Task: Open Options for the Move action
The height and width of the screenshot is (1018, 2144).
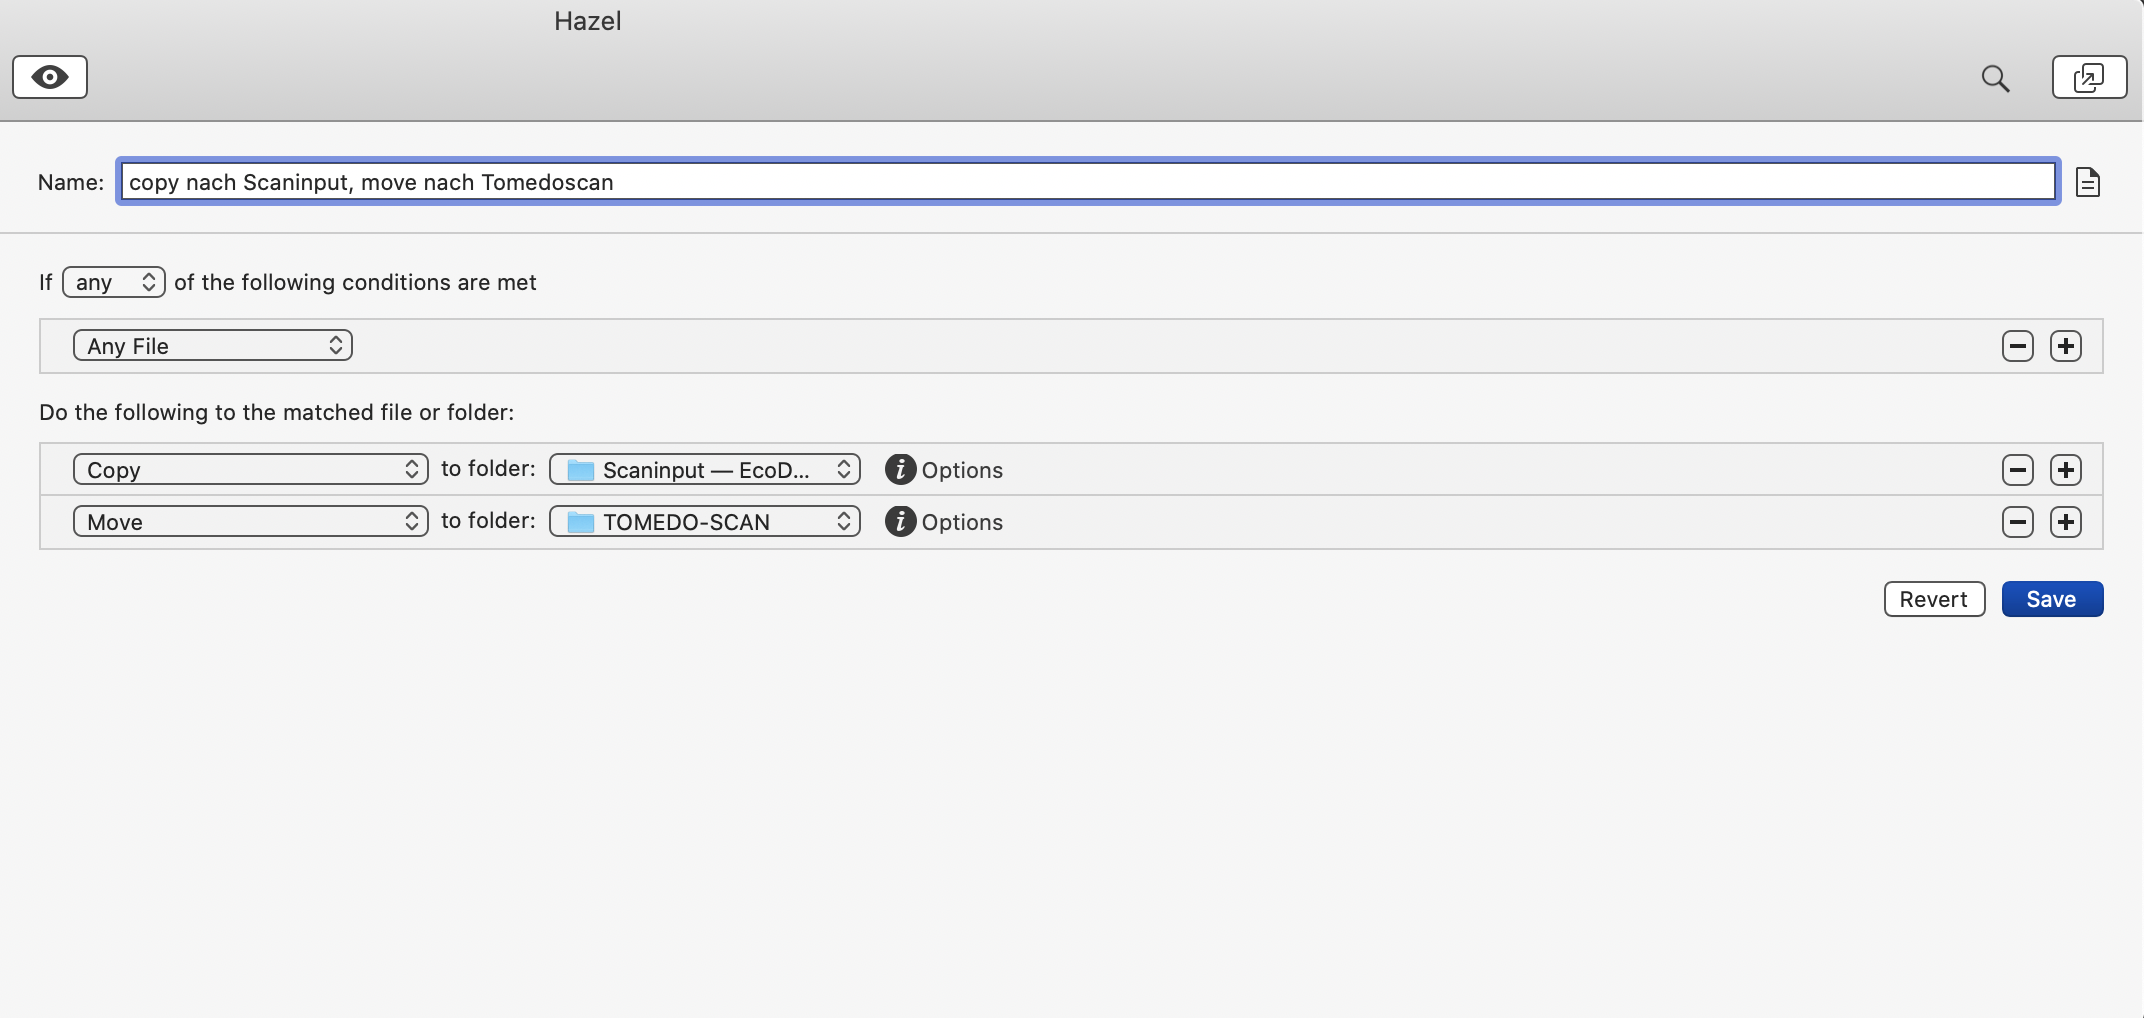Action: click(x=943, y=522)
